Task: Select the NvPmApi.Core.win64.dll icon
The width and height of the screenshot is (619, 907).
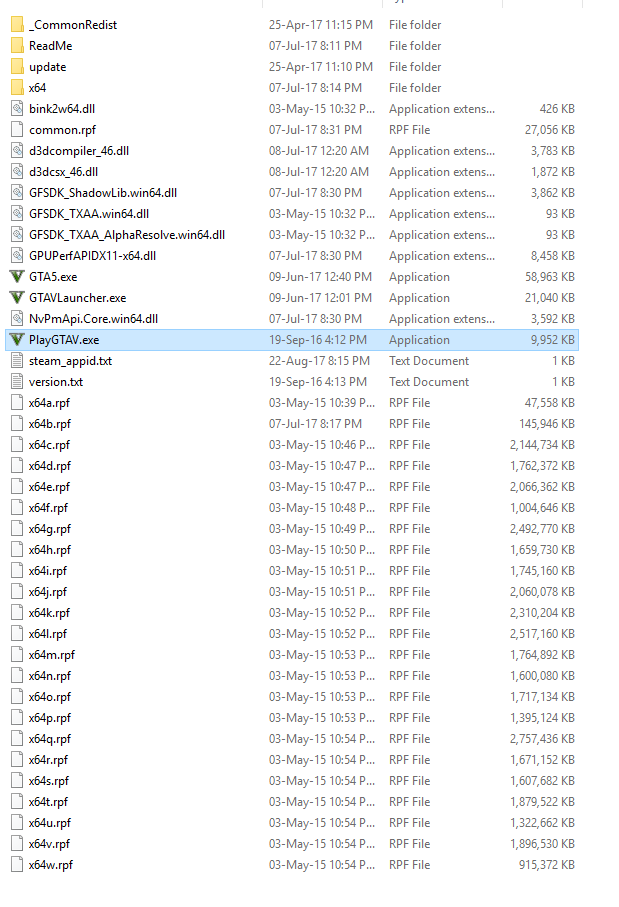Action: click(17, 319)
